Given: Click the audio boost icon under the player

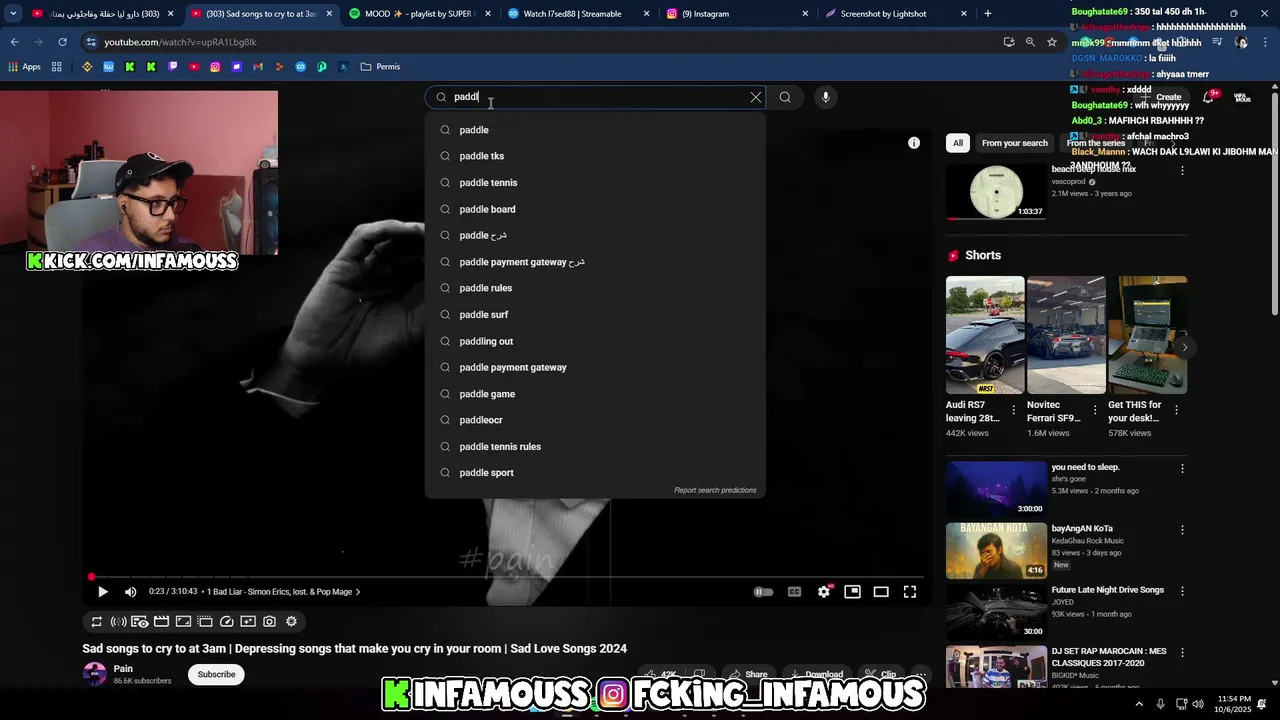Looking at the screenshot, I should click(x=118, y=622).
